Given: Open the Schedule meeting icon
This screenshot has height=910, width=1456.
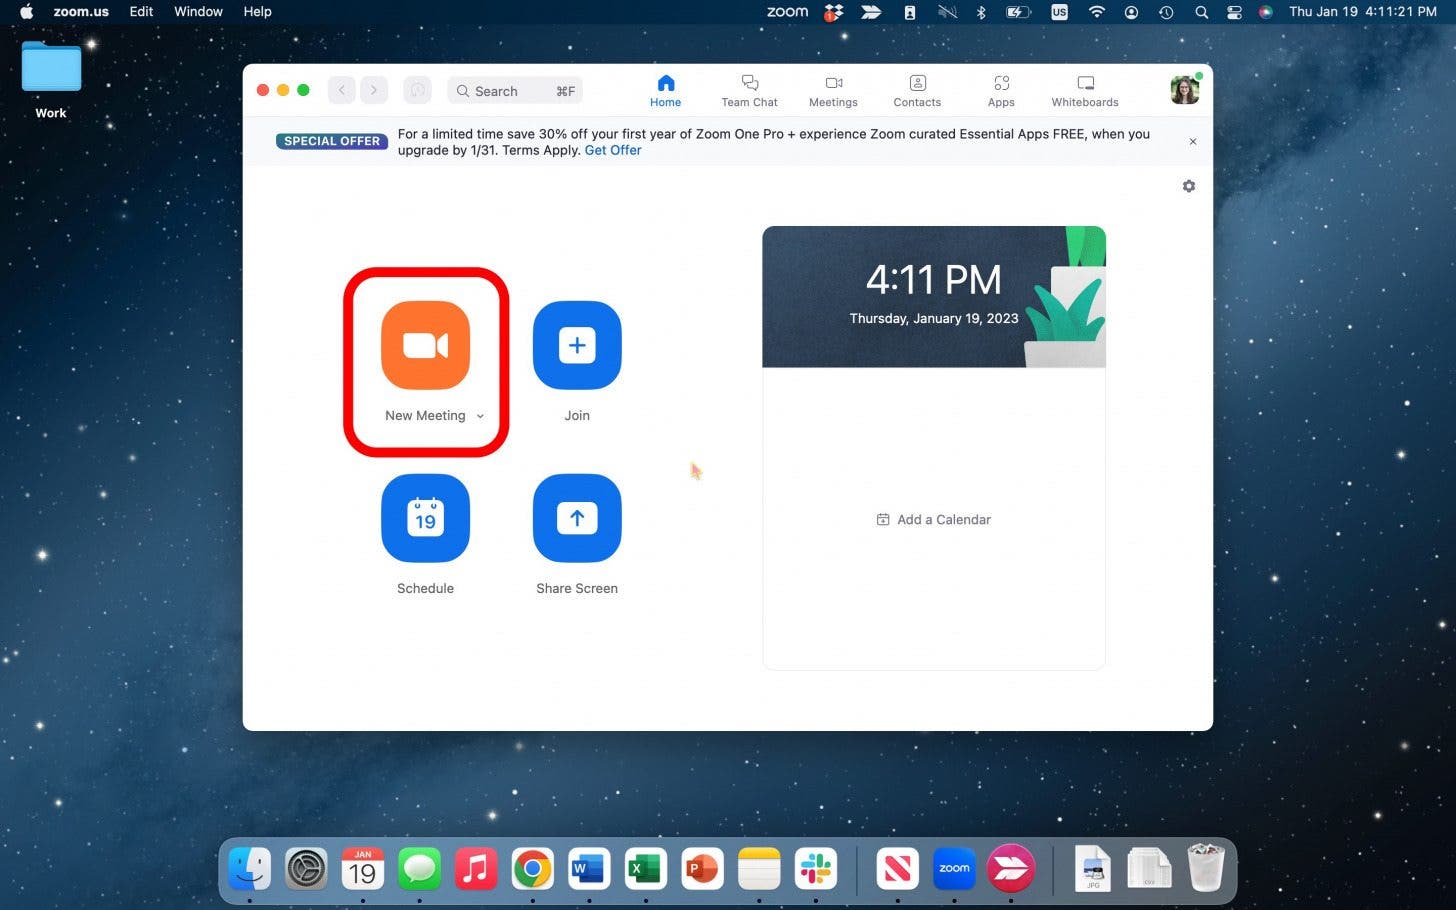Looking at the screenshot, I should tap(425, 518).
